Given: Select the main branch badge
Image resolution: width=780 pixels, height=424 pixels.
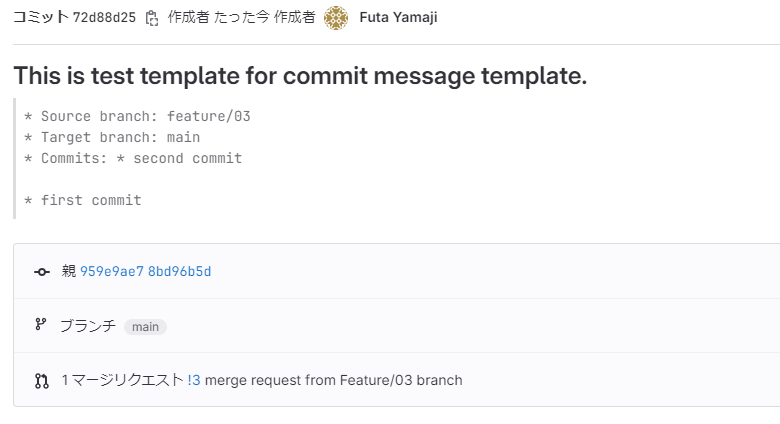Looking at the screenshot, I should coord(145,326).
